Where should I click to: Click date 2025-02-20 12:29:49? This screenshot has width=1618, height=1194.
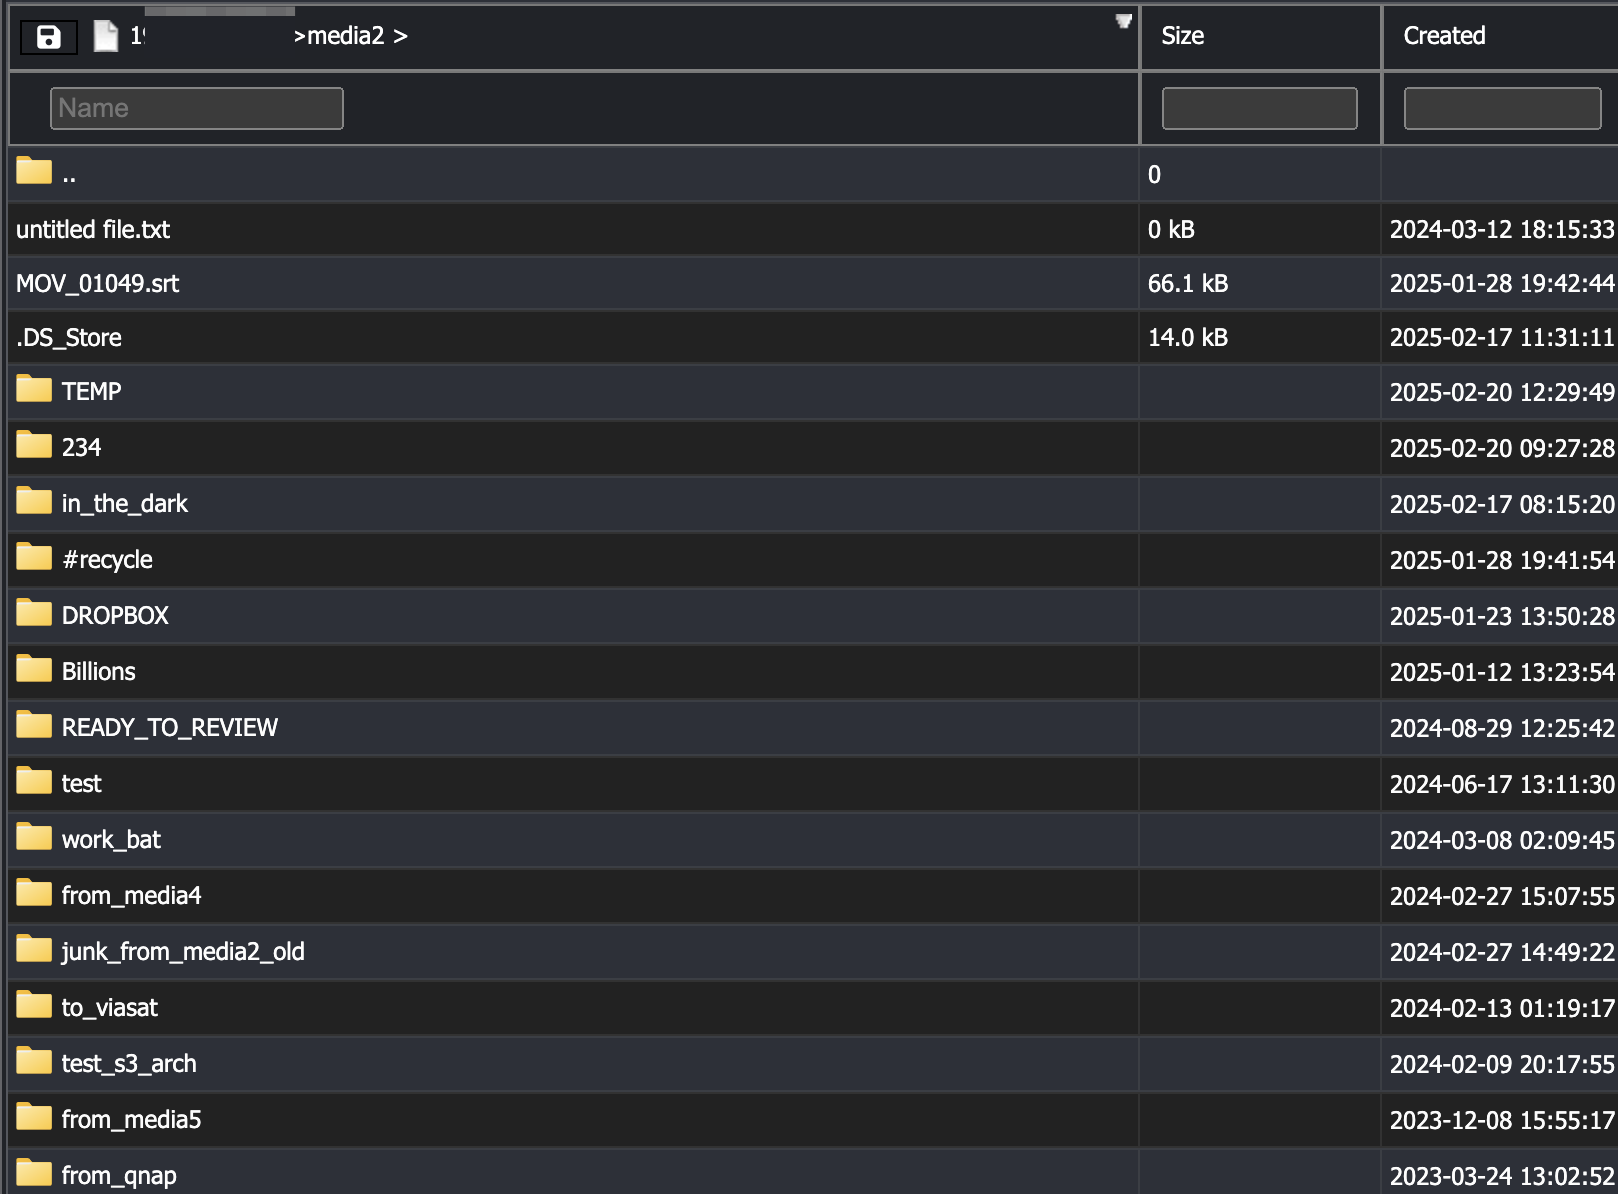click(1502, 392)
